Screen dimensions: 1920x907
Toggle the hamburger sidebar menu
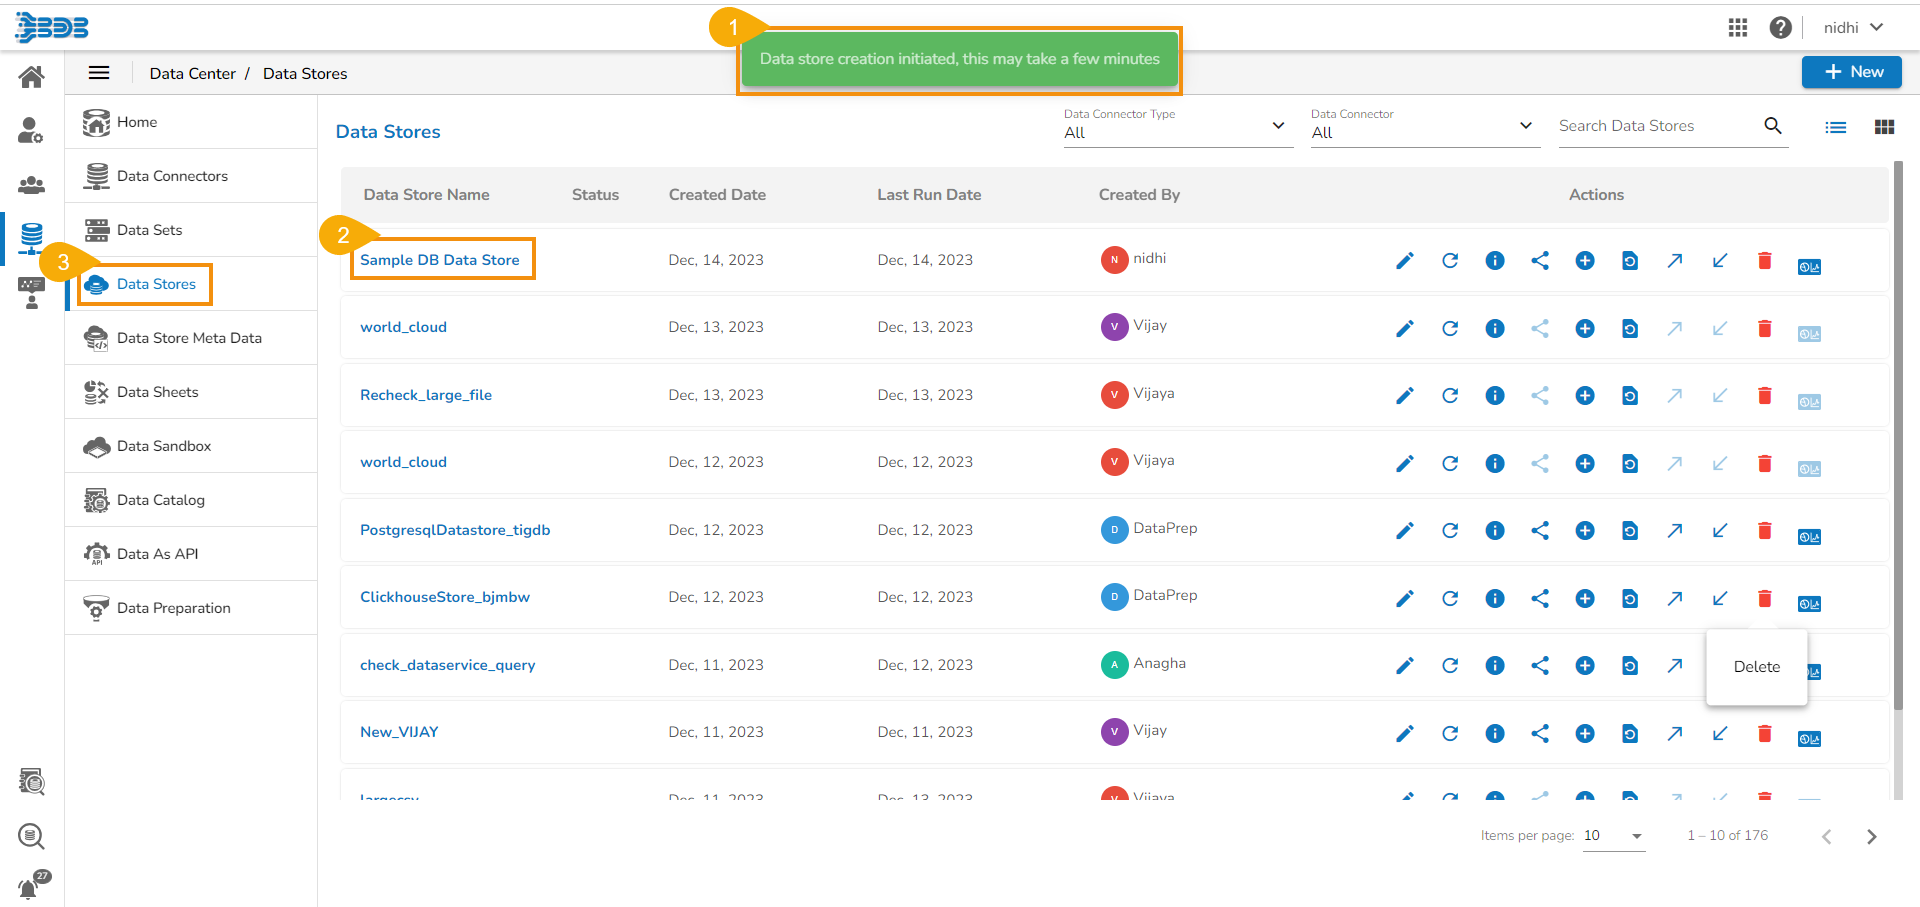[x=99, y=73]
